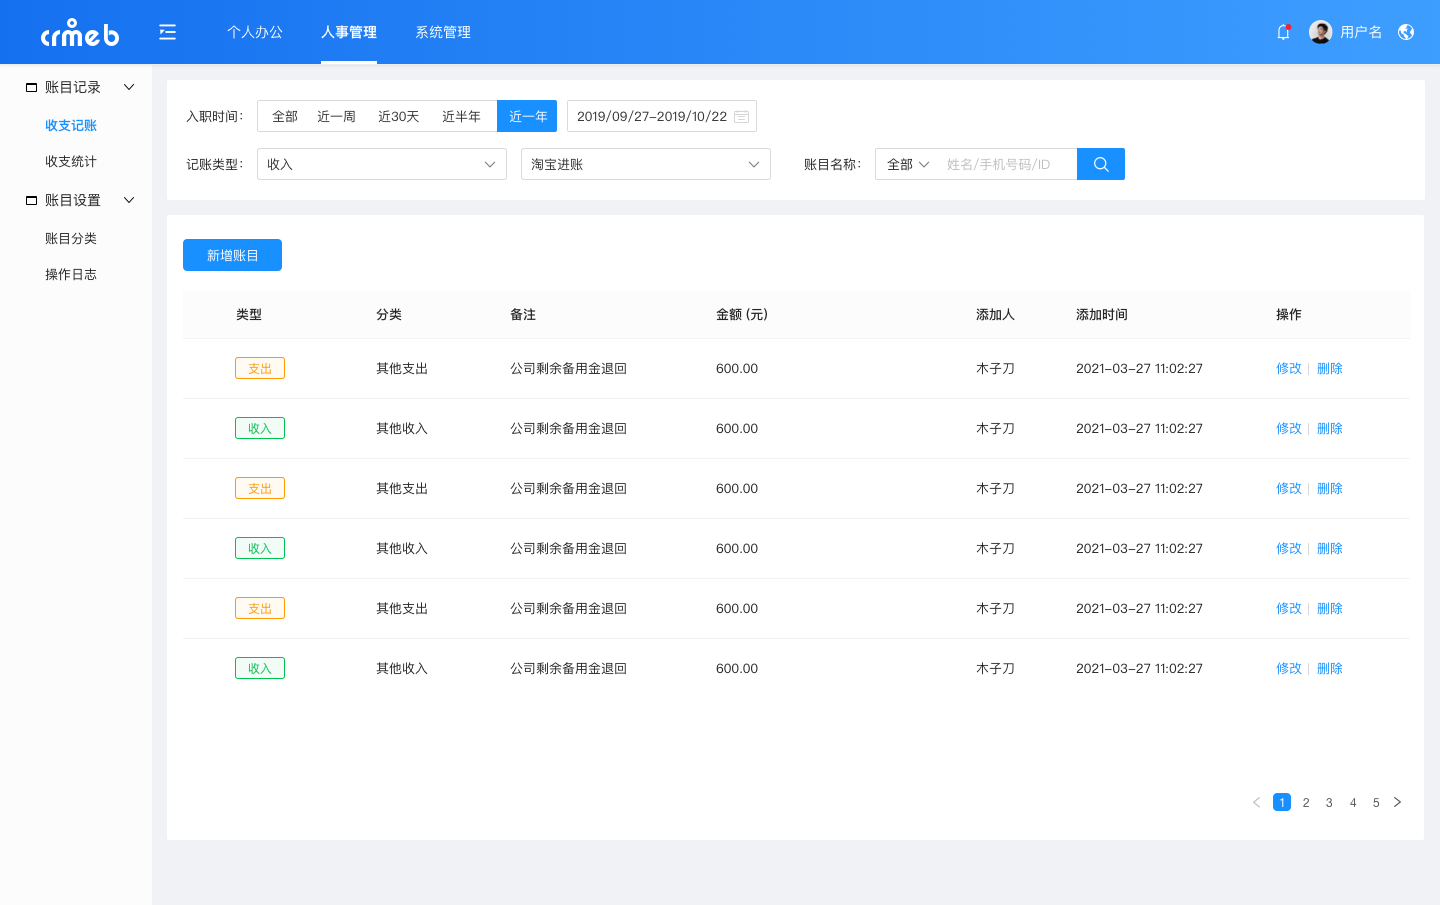Go to next page arrow
1440x905 pixels.
tap(1397, 802)
